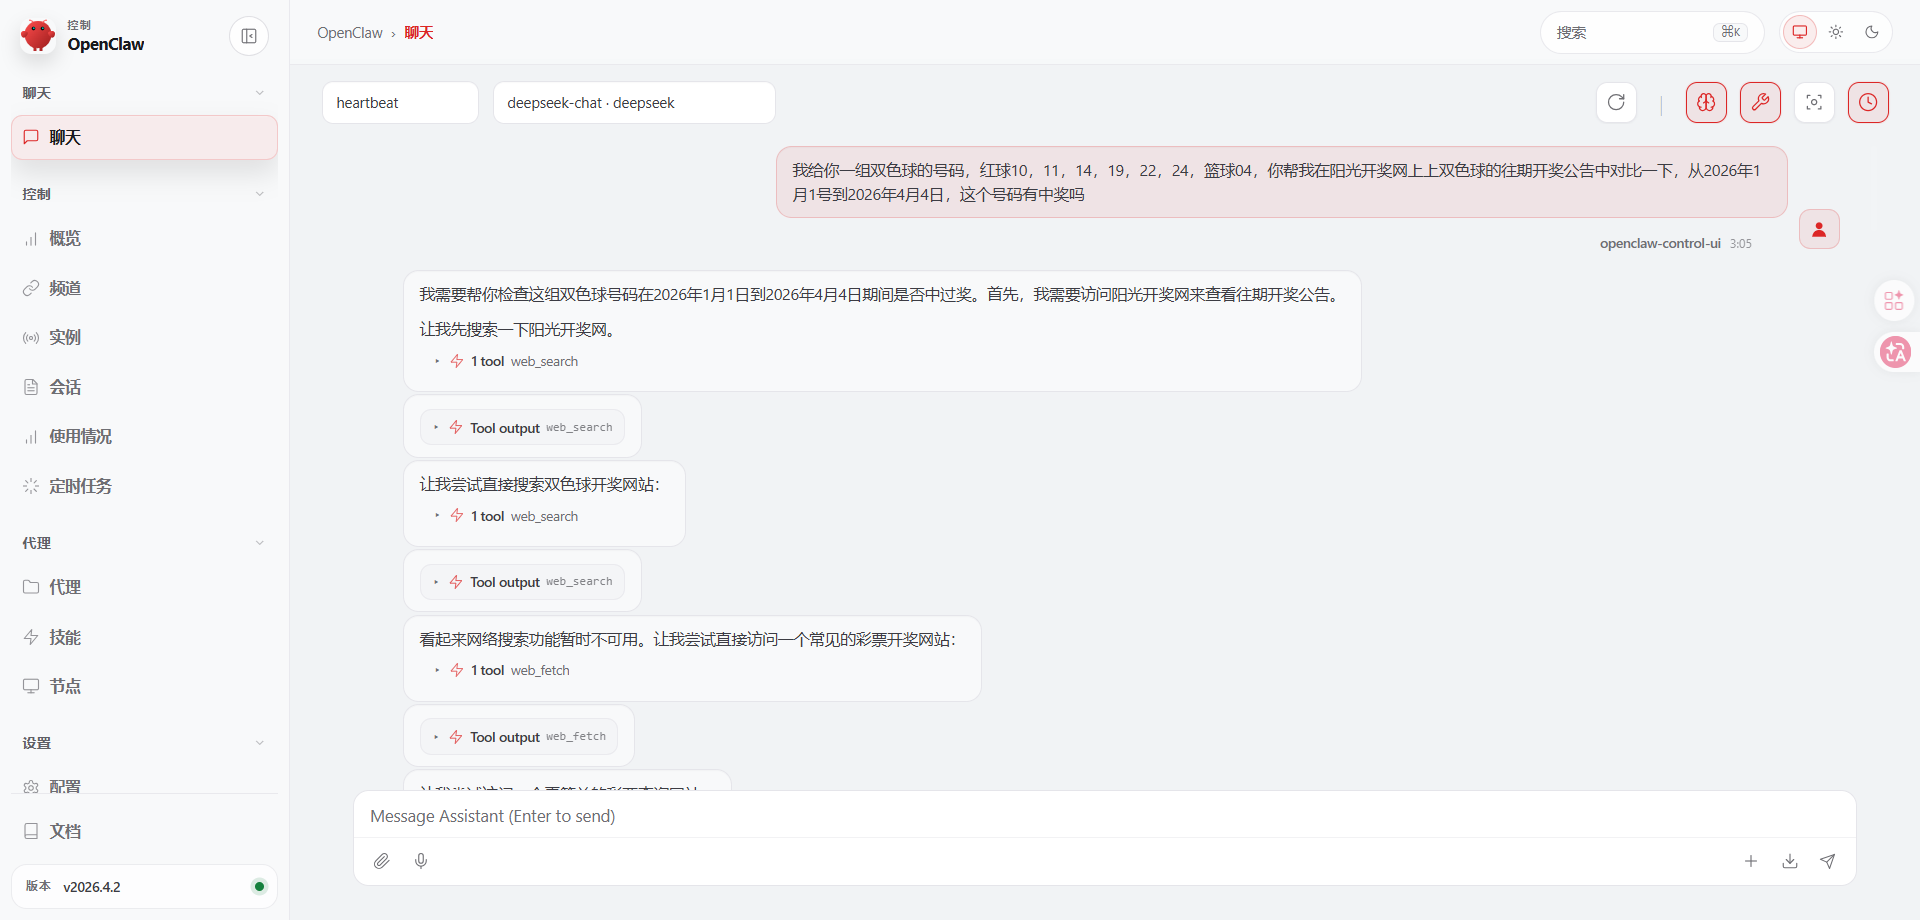Viewport: 1920px width, 920px height.
Task: Click the OpenClaw breadcrumb link
Action: coord(349,33)
